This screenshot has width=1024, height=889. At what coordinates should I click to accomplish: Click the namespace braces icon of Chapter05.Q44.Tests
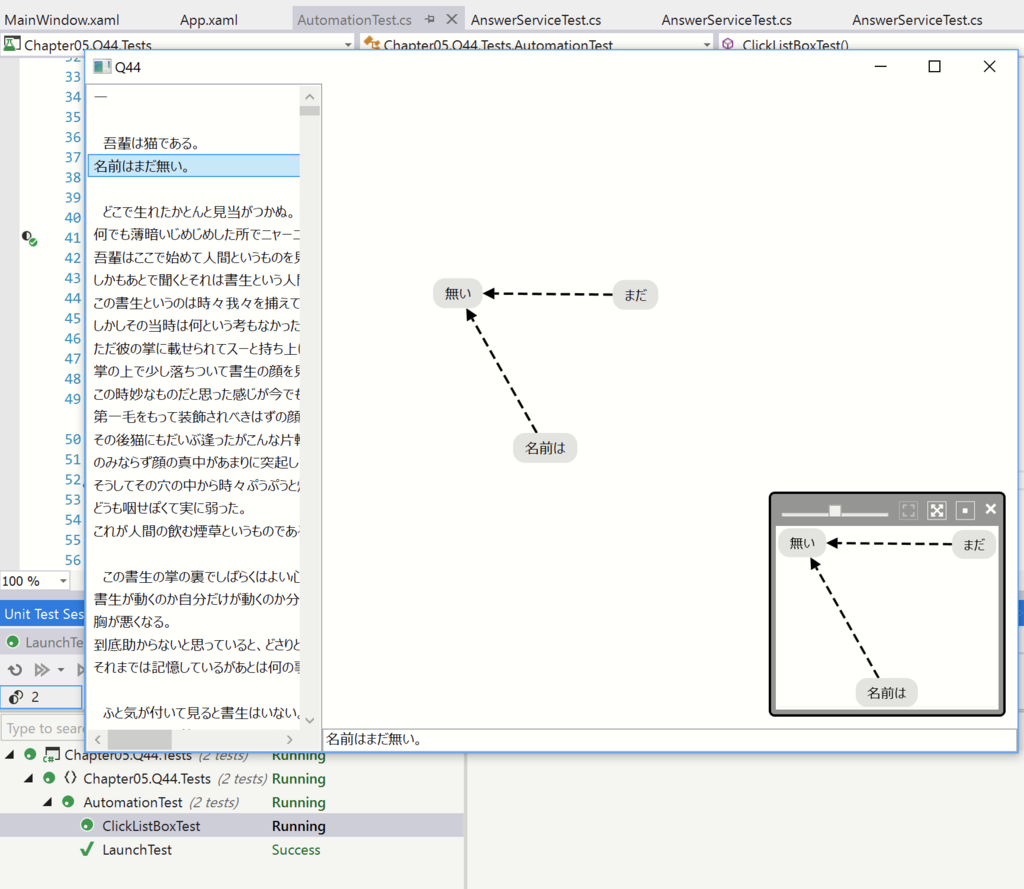coord(70,778)
